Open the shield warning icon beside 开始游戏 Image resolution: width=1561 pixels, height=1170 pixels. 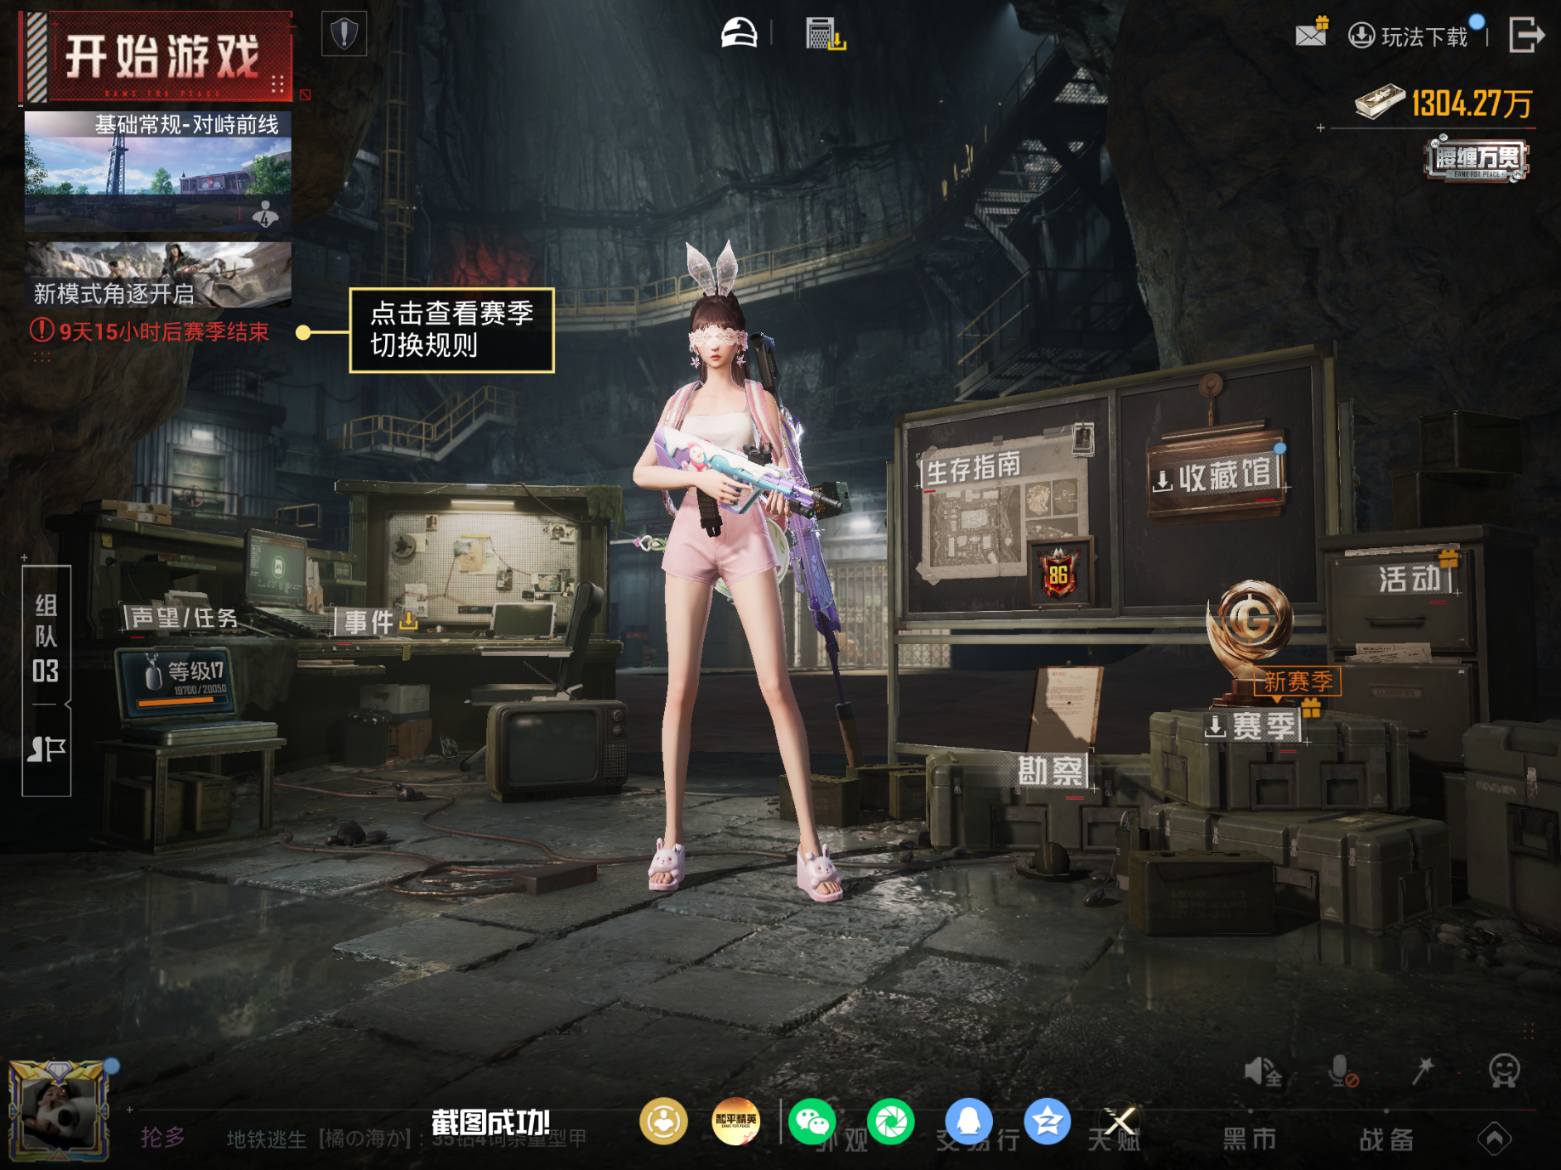pos(344,34)
